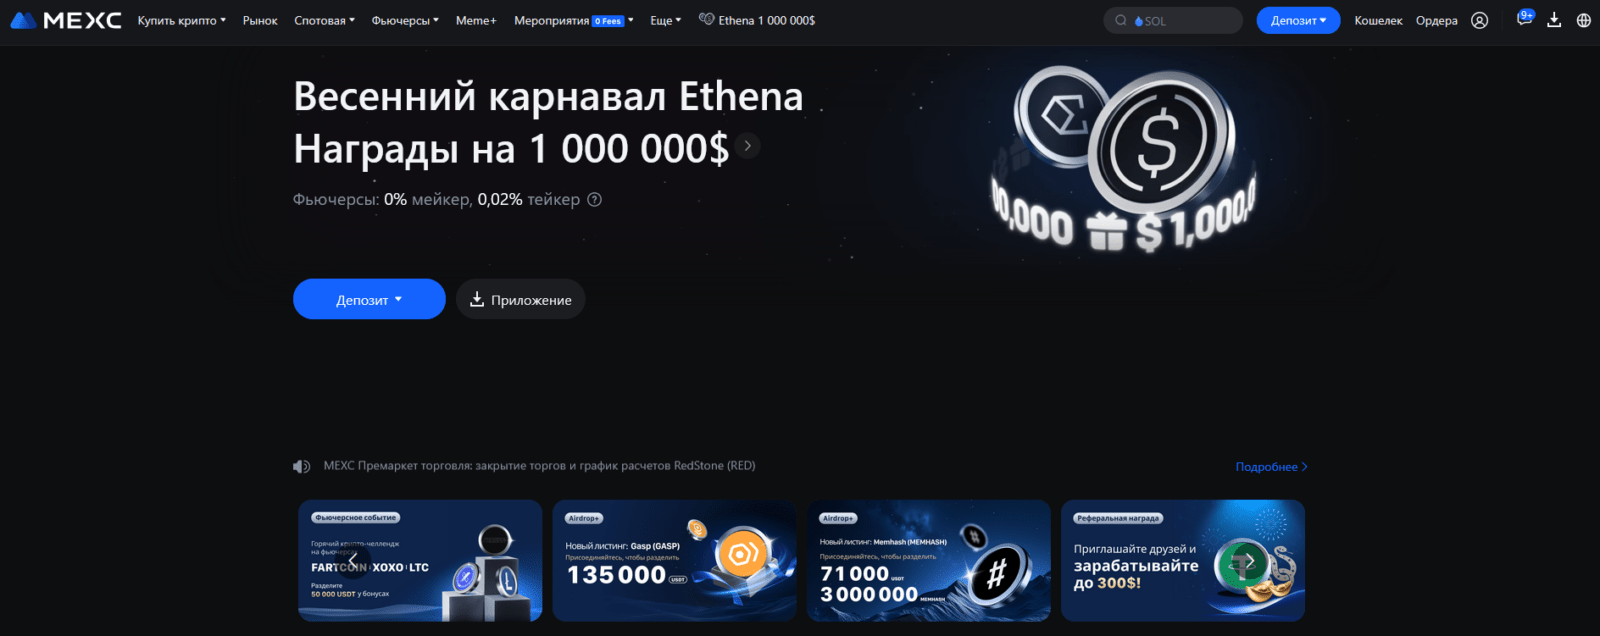Click the MEXC logo
This screenshot has width=1600, height=636.
[x=66, y=20]
